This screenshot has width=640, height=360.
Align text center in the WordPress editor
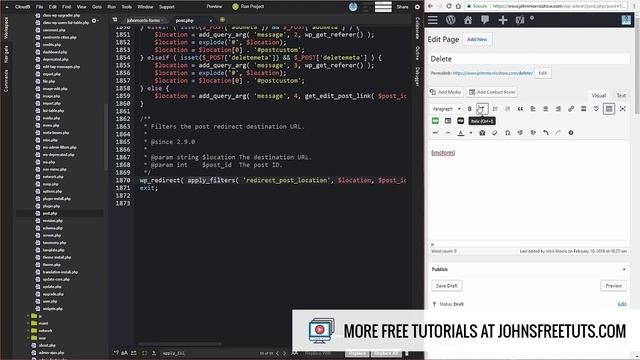(545, 109)
